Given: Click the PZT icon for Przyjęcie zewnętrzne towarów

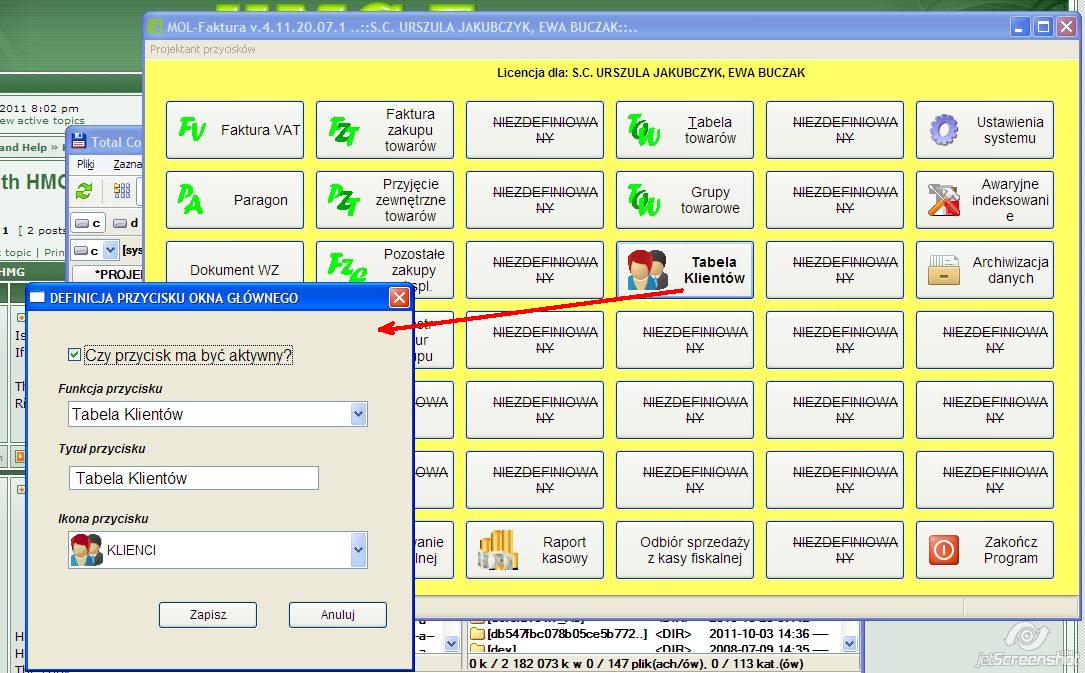Looking at the screenshot, I should [x=343, y=200].
